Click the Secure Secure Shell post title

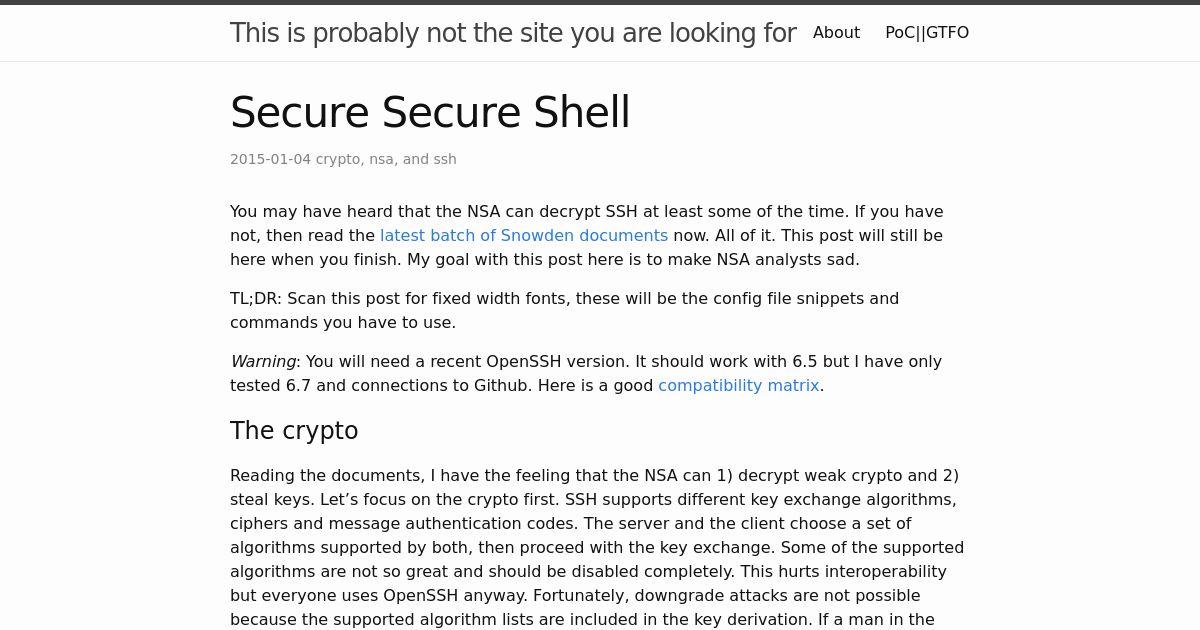tap(430, 112)
